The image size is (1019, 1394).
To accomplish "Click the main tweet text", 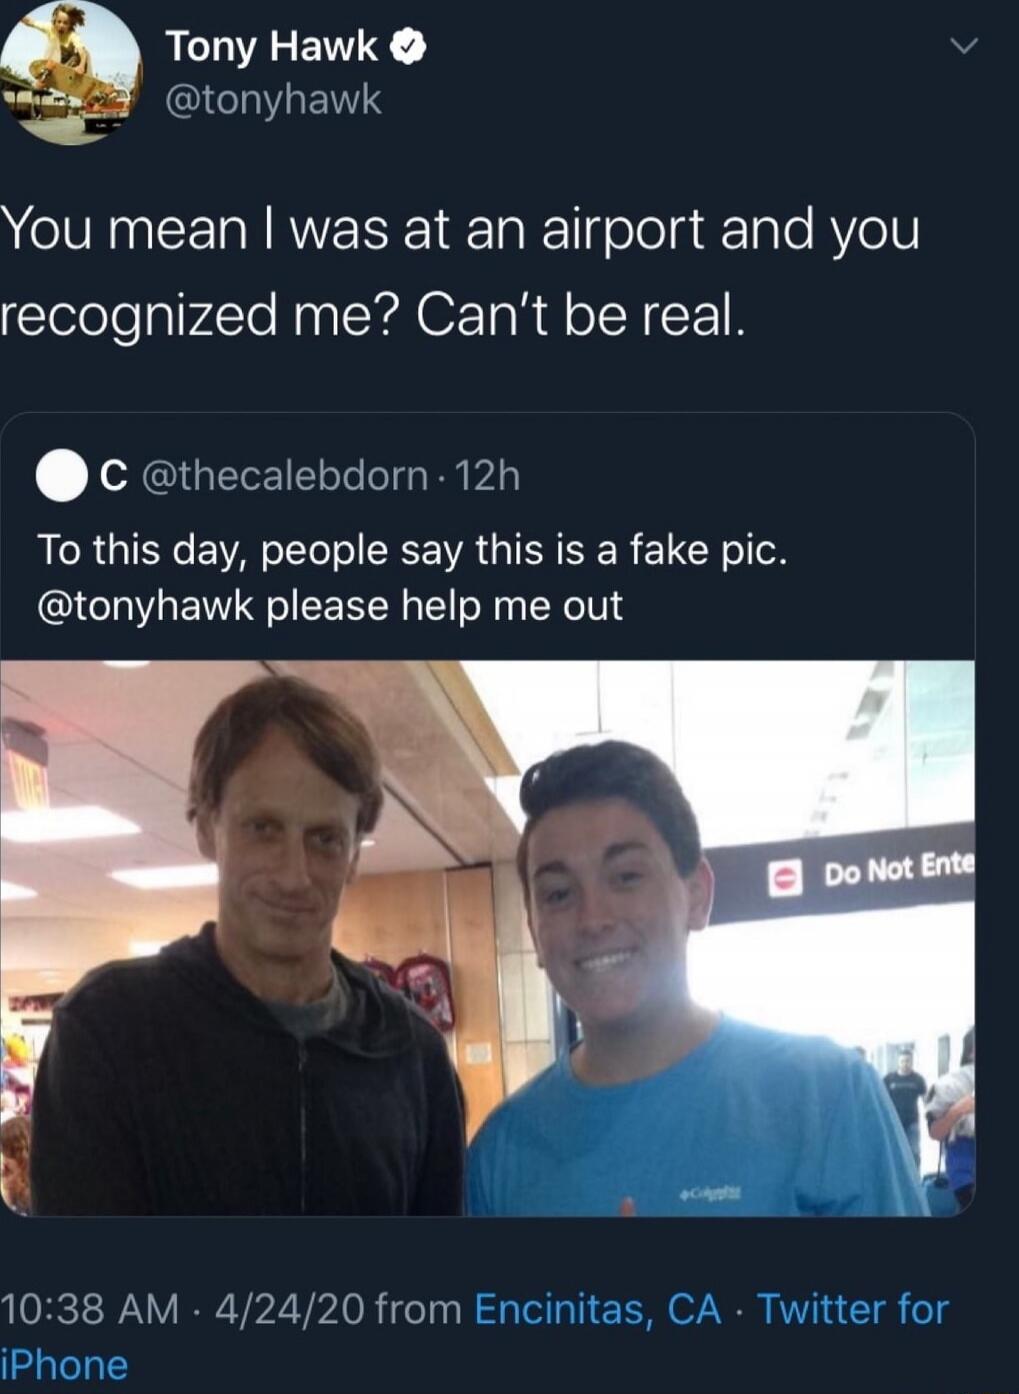I will click(x=460, y=272).
